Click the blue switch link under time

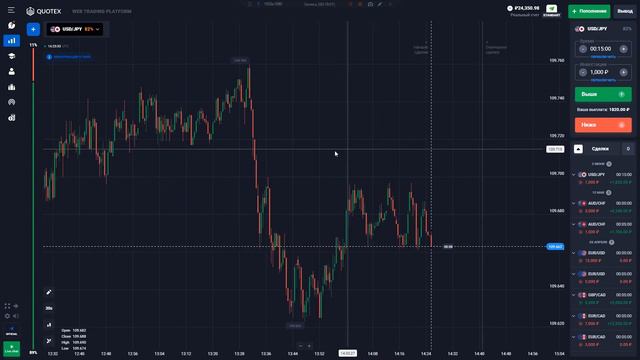[603, 57]
